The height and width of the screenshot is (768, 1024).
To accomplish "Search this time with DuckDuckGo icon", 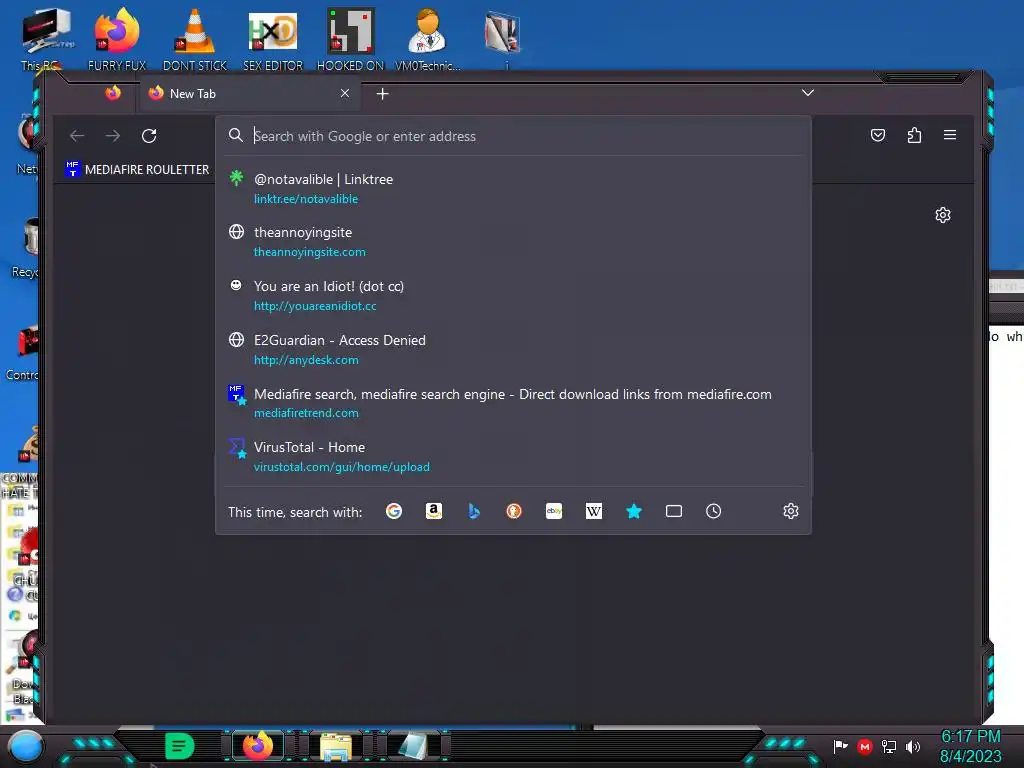I will point(514,511).
